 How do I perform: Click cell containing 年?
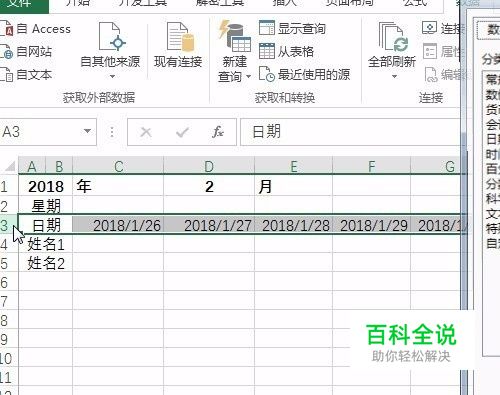pos(118,186)
